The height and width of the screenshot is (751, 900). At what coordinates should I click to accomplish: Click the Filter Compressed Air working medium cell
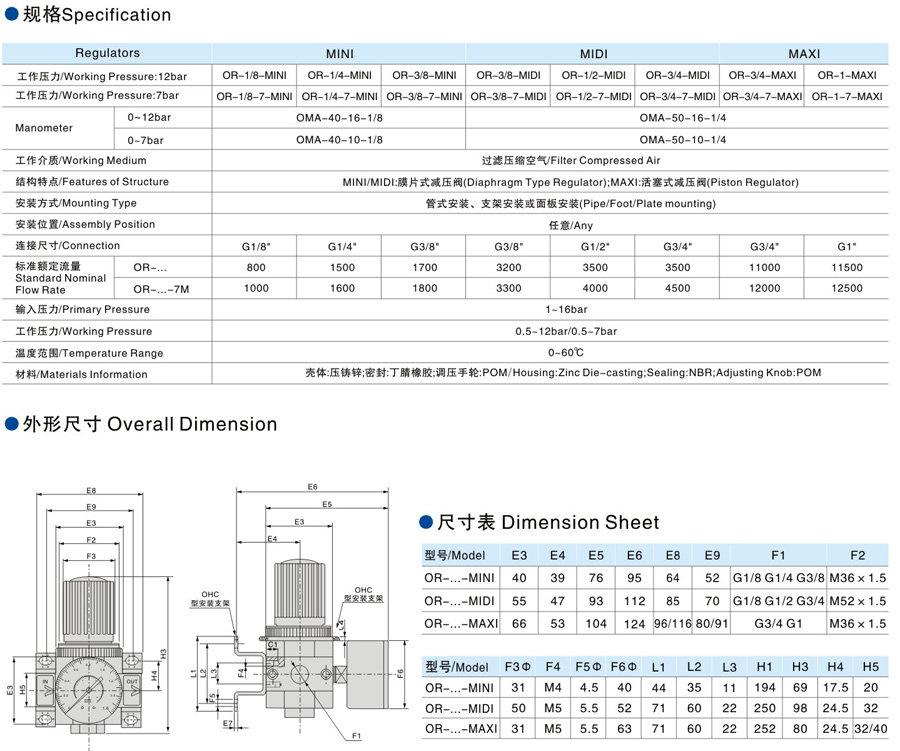point(550,161)
